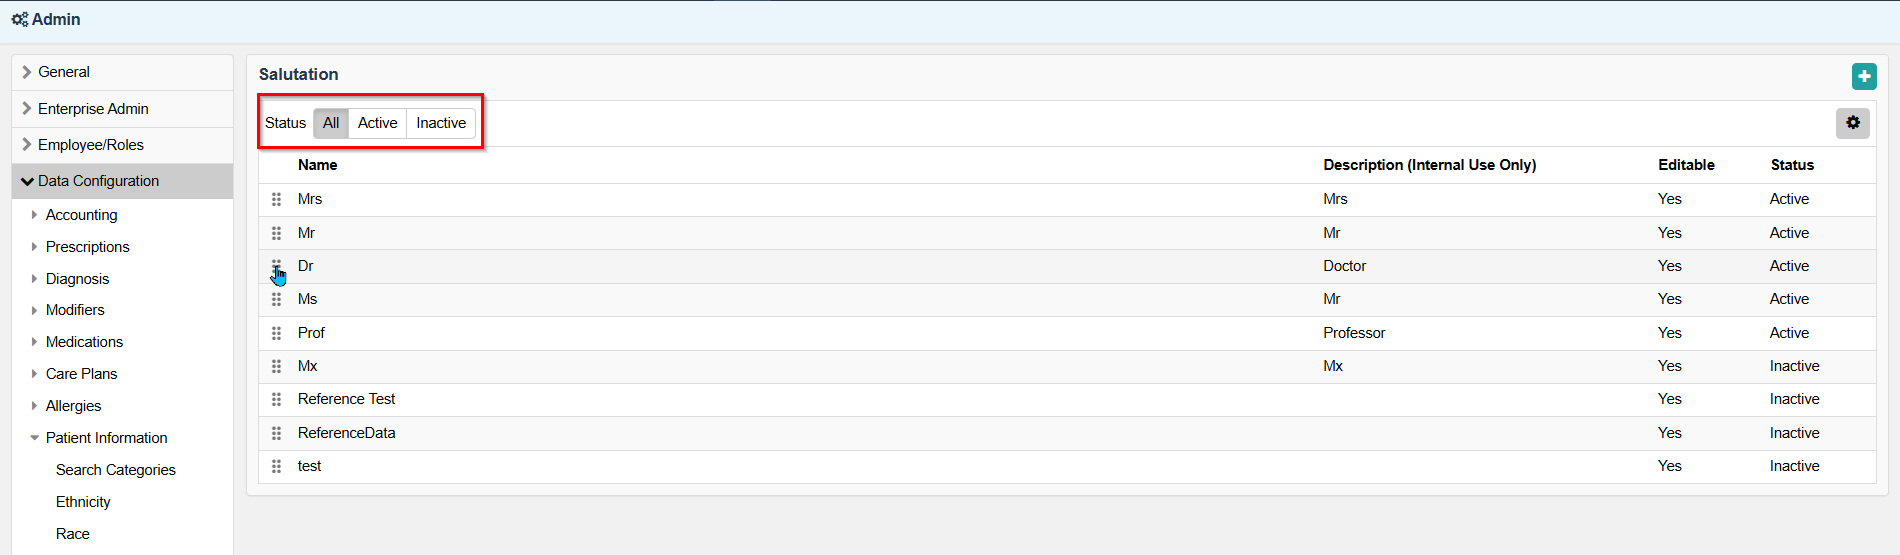This screenshot has width=1900, height=555.
Task: Show only Inactive salutations
Action: (441, 123)
